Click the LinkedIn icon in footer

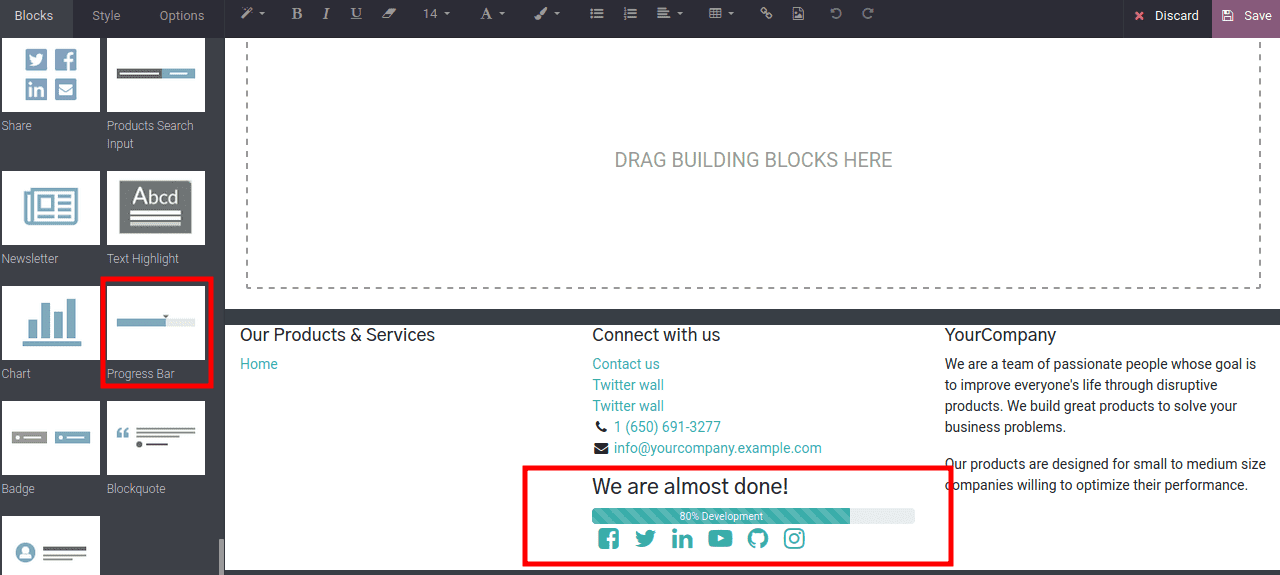coord(682,539)
